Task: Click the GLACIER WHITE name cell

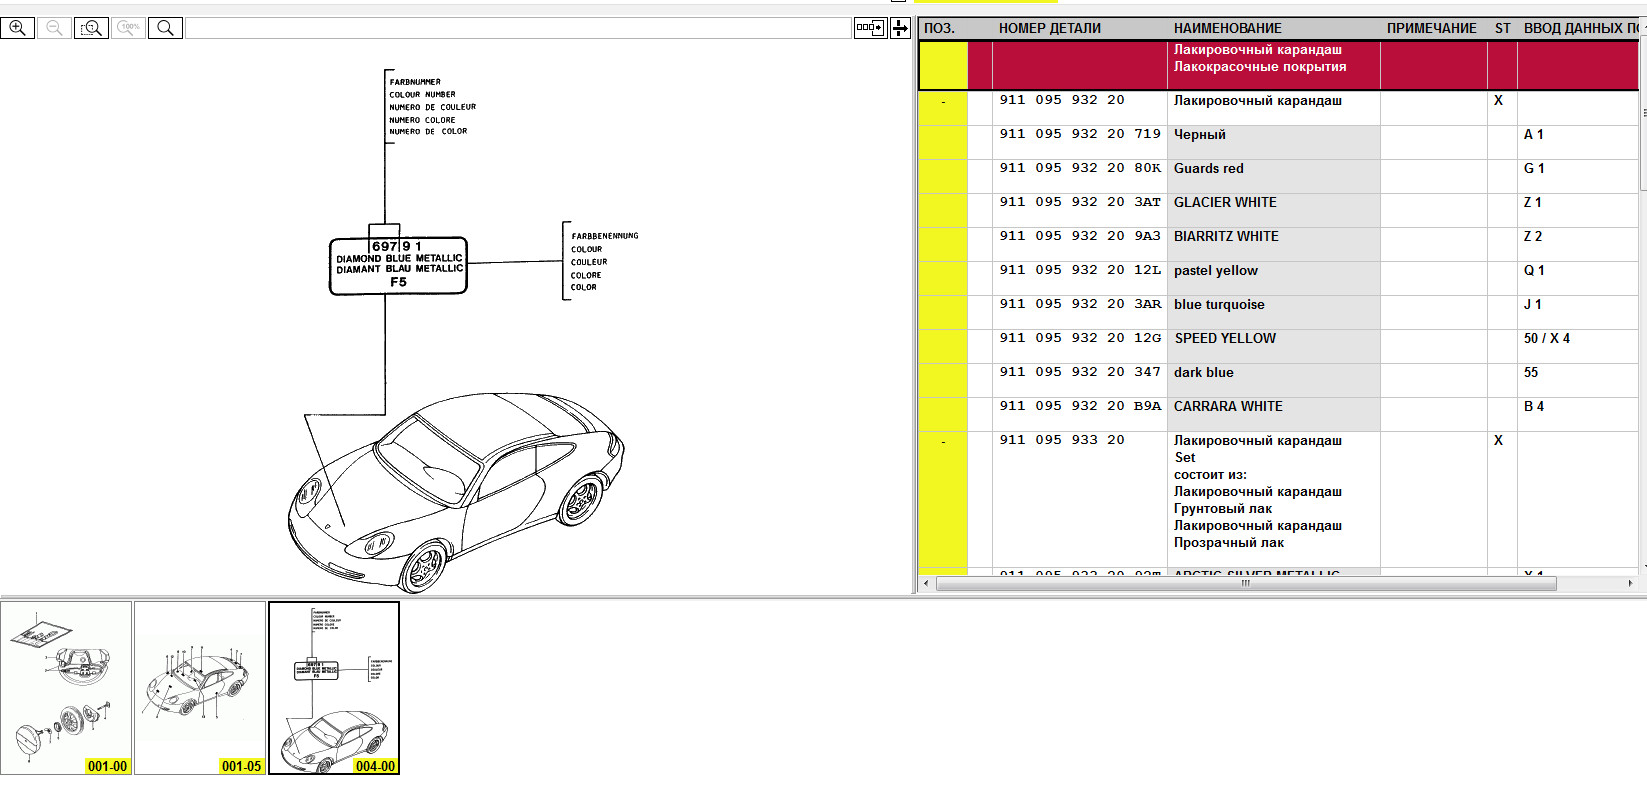Action: [x=1274, y=211]
